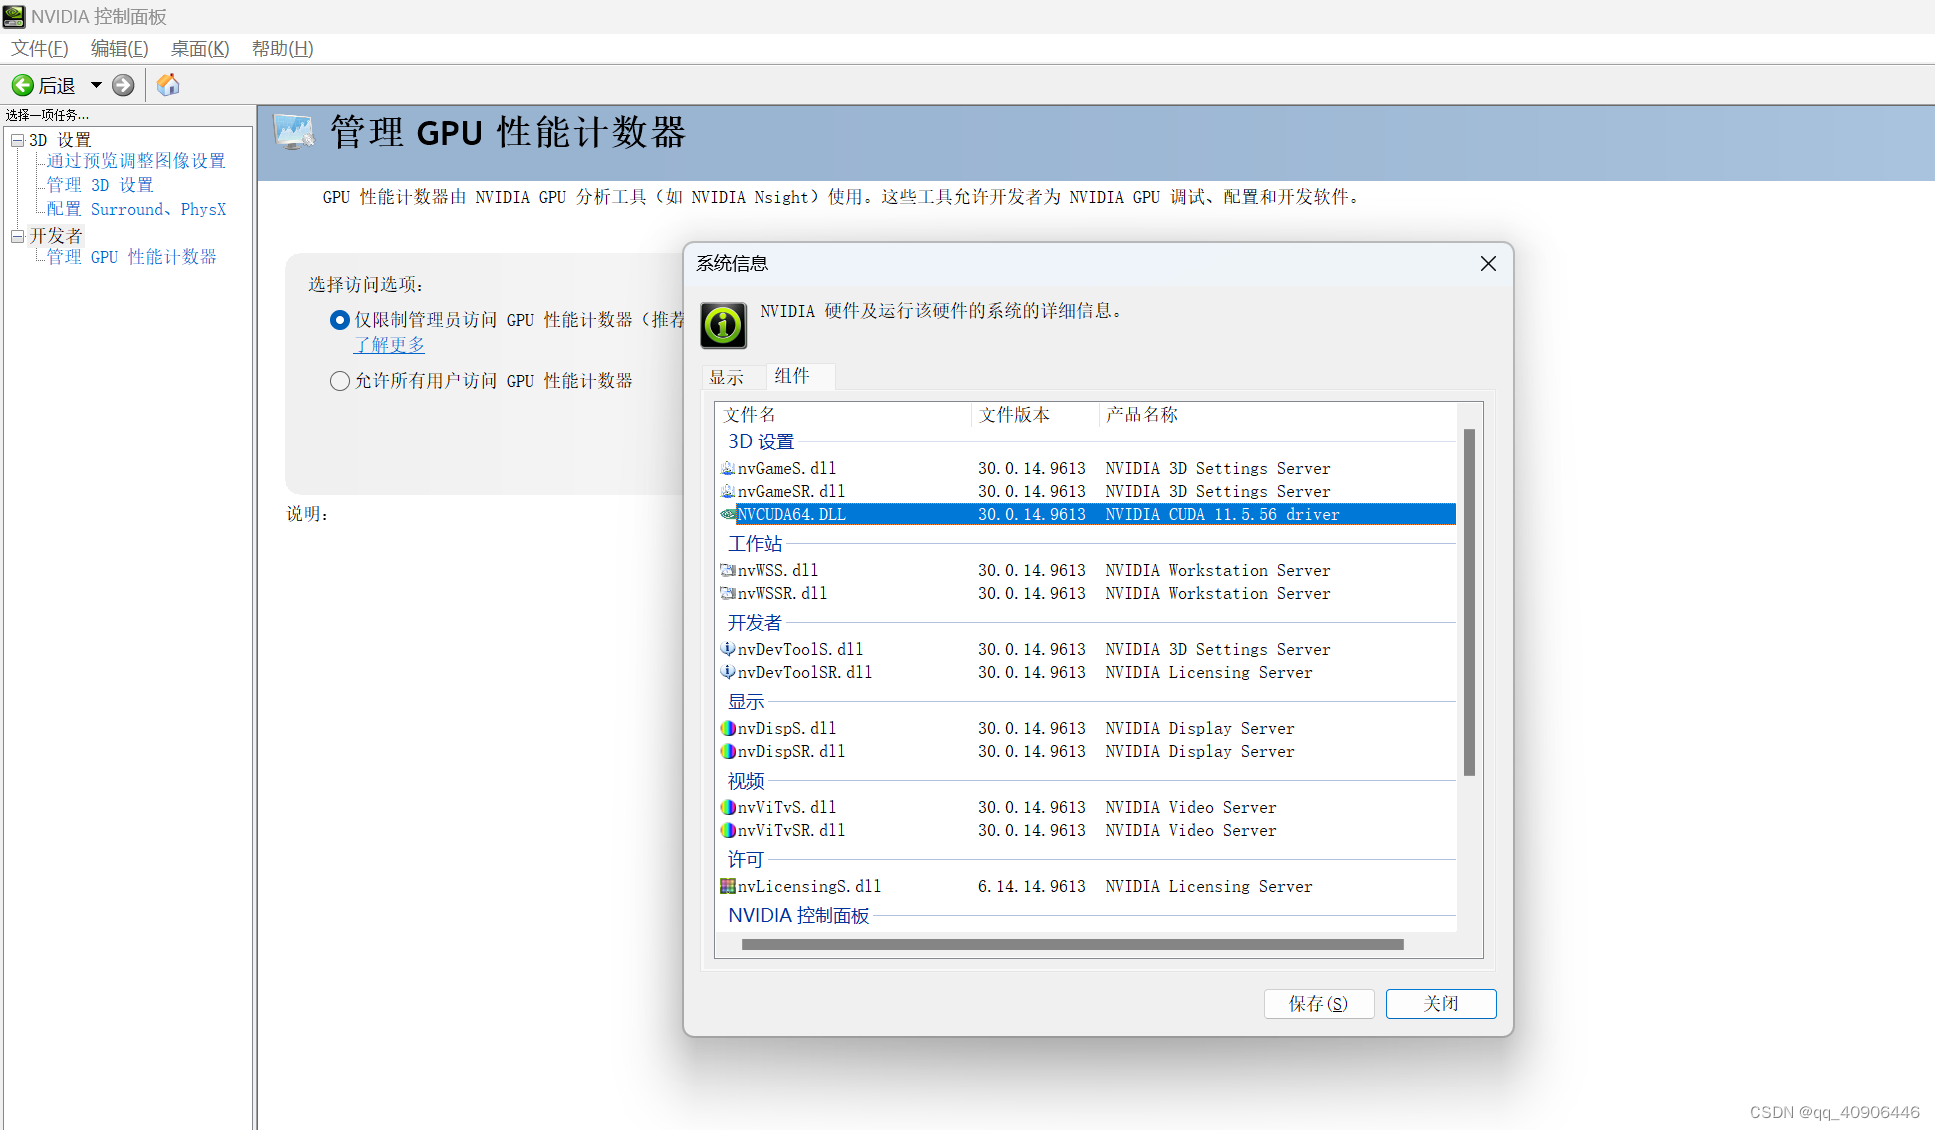Open 通过预览调整图像设置 in the task tree
This screenshot has width=1935, height=1130.
136,161
